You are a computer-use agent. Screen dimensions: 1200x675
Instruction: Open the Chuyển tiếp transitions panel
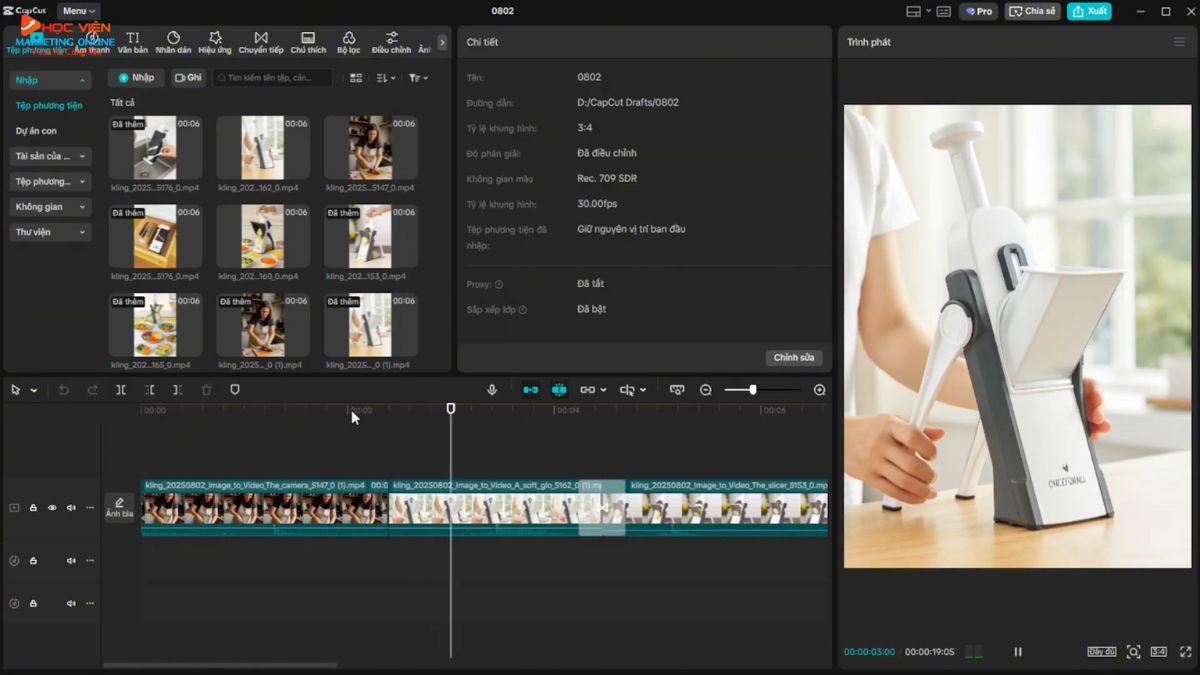coord(261,42)
